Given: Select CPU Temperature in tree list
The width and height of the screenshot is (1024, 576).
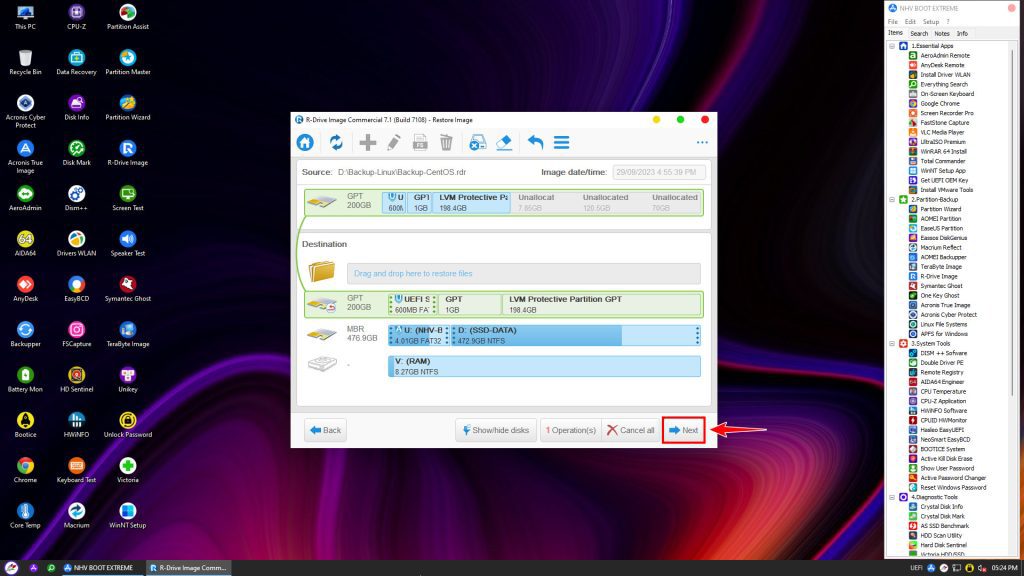Looking at the screenshot, I should tap(943, 391).
